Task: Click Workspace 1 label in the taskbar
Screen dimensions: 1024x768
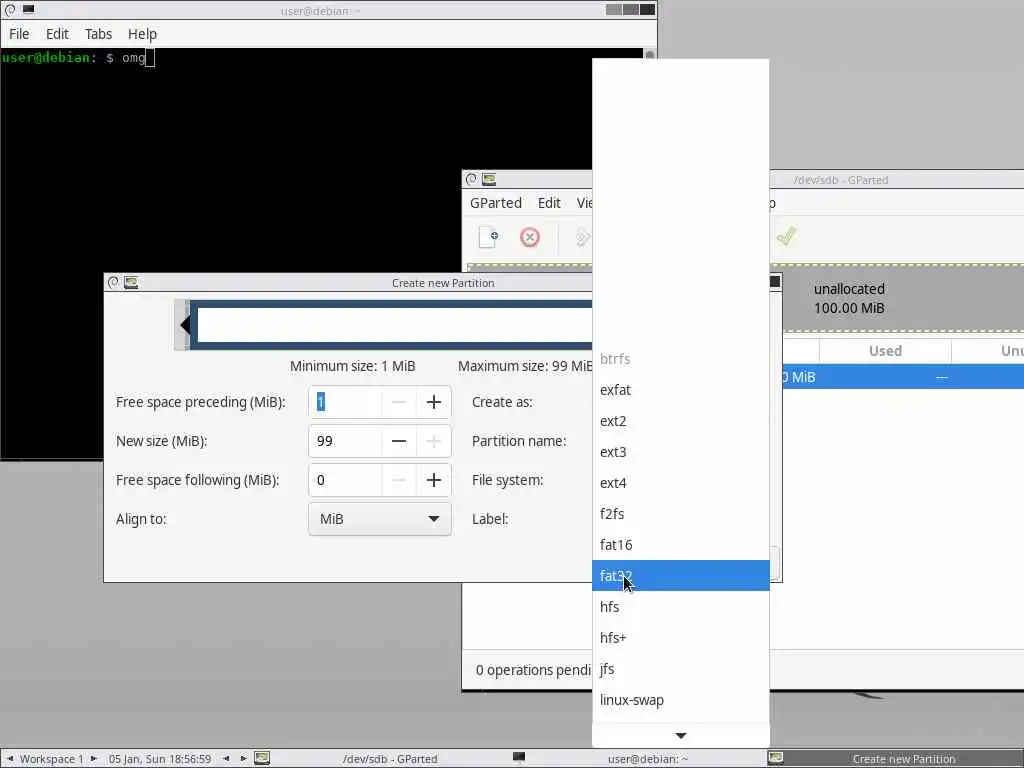Action: click(x=52, y=759)
